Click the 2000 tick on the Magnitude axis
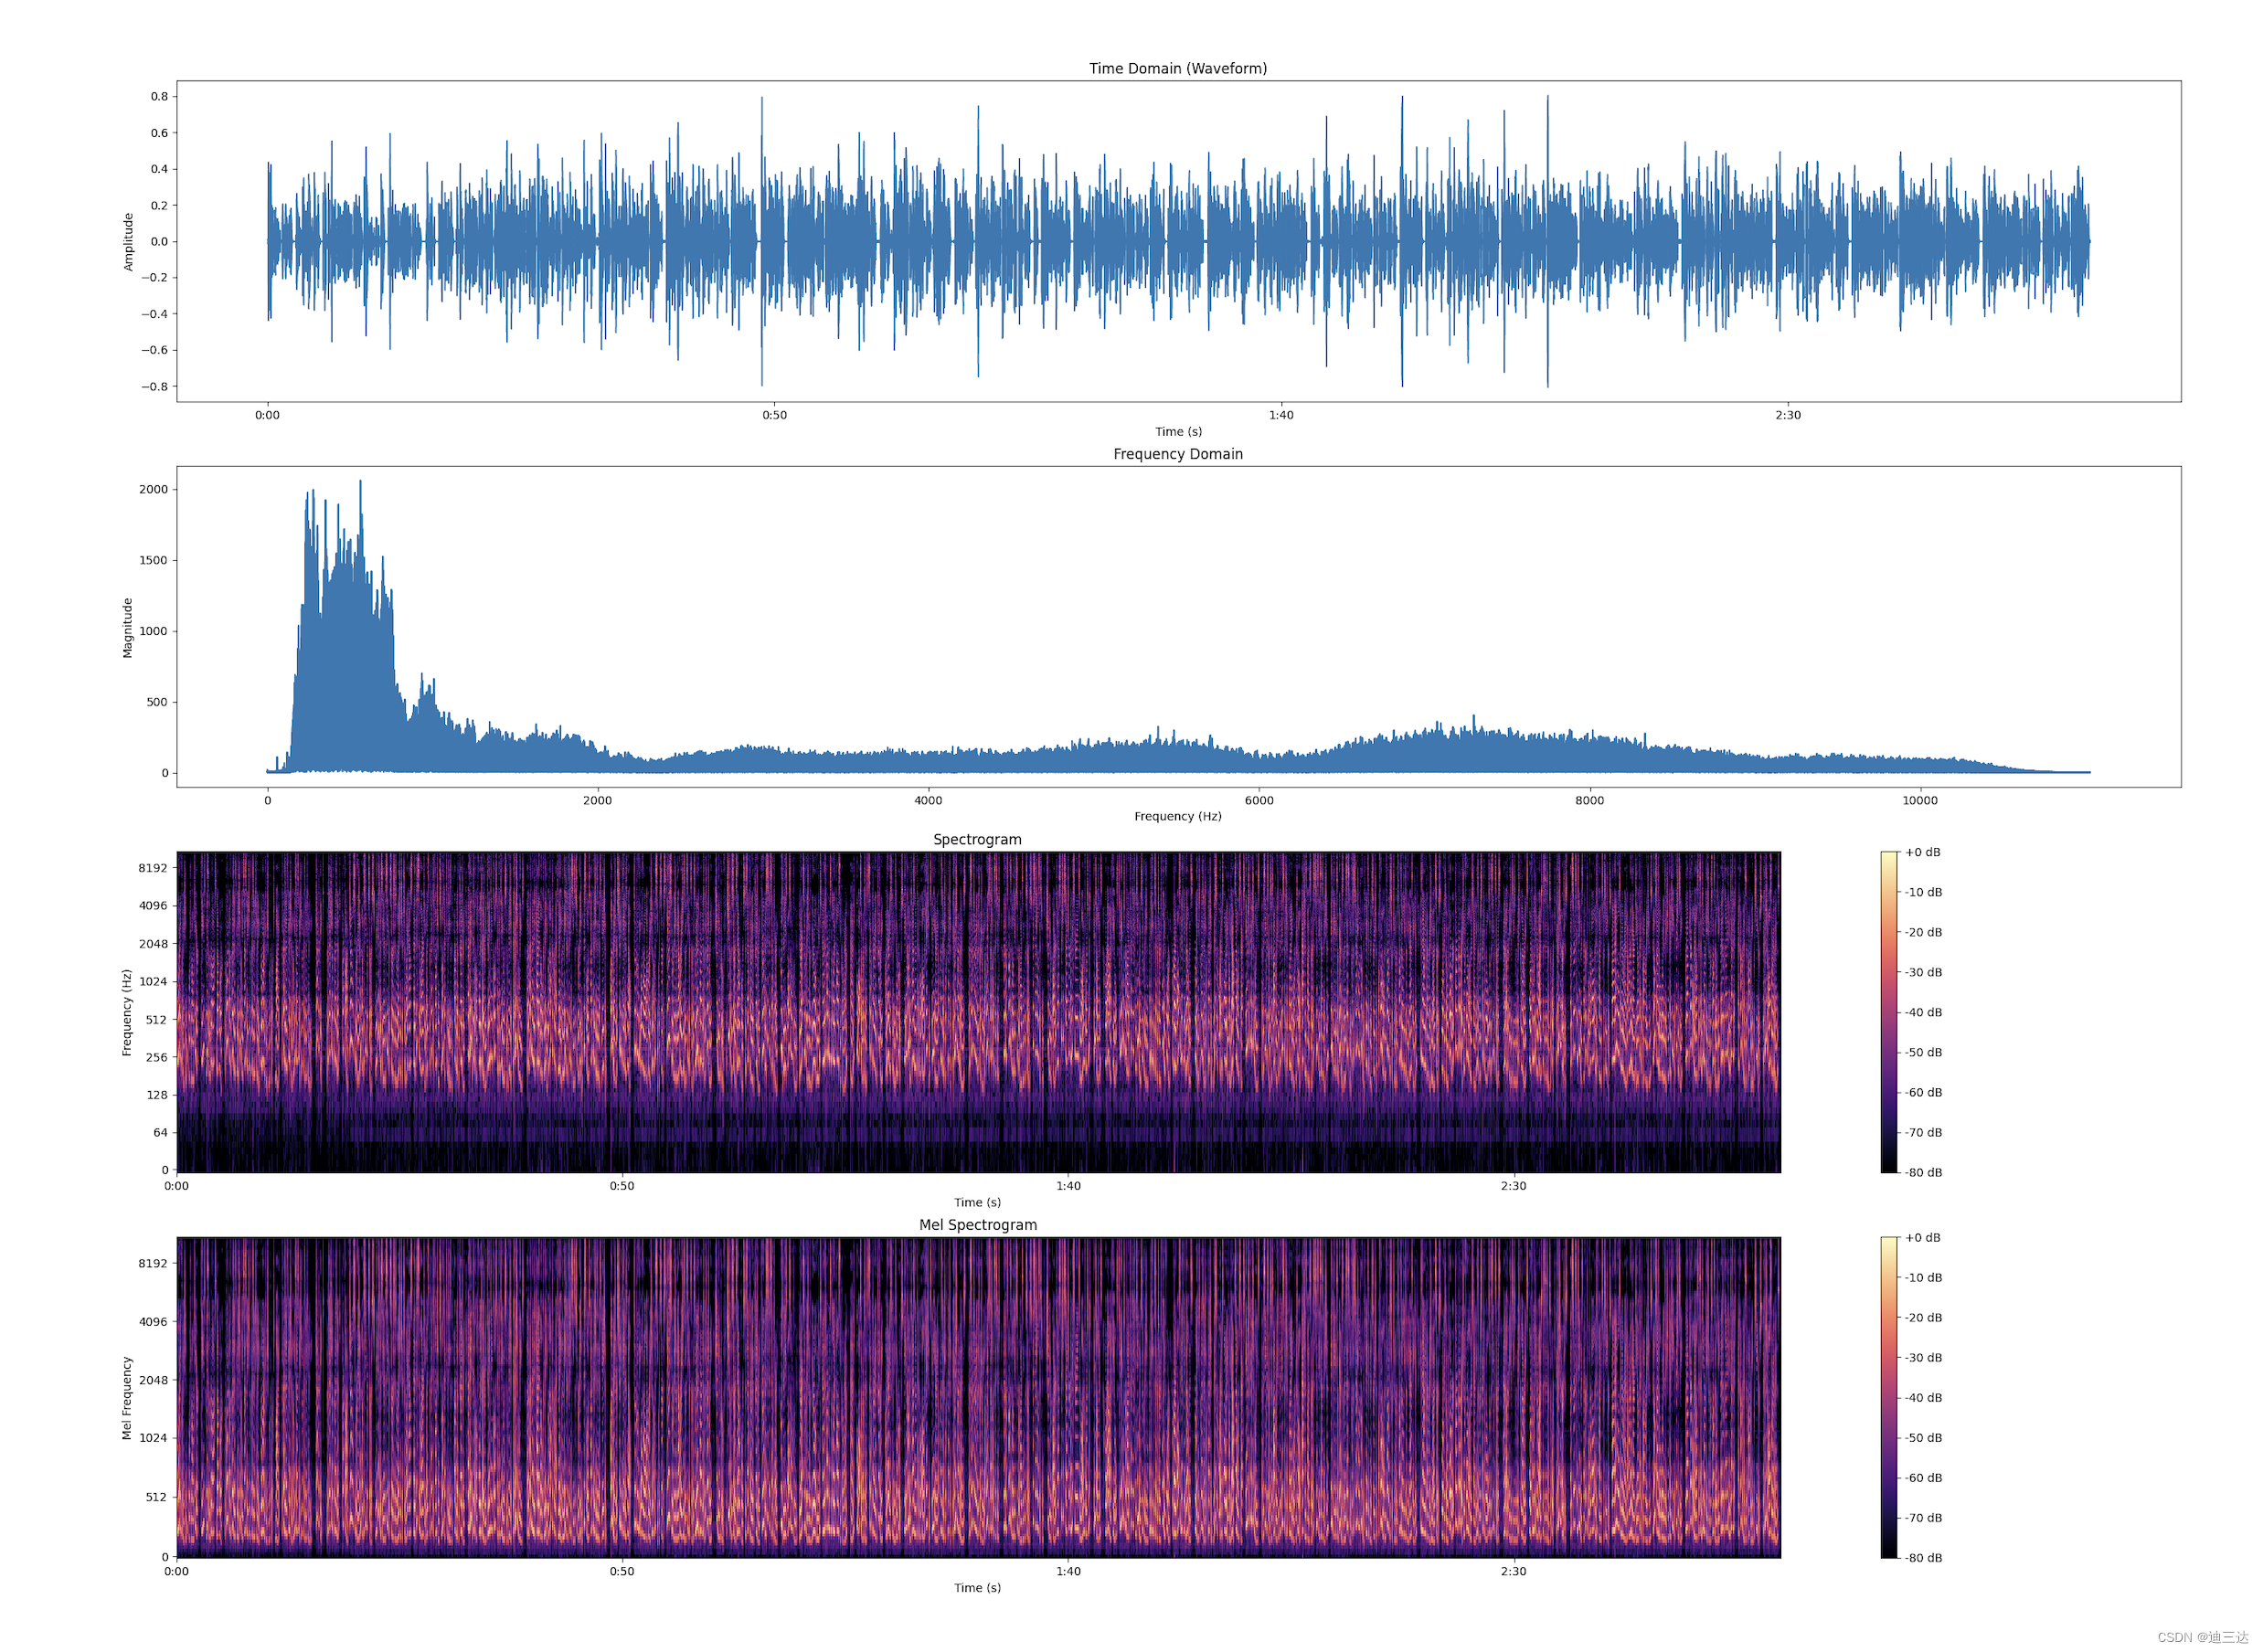The image size is (2263, 1652). pyautogui.click(x=153, y=489)
